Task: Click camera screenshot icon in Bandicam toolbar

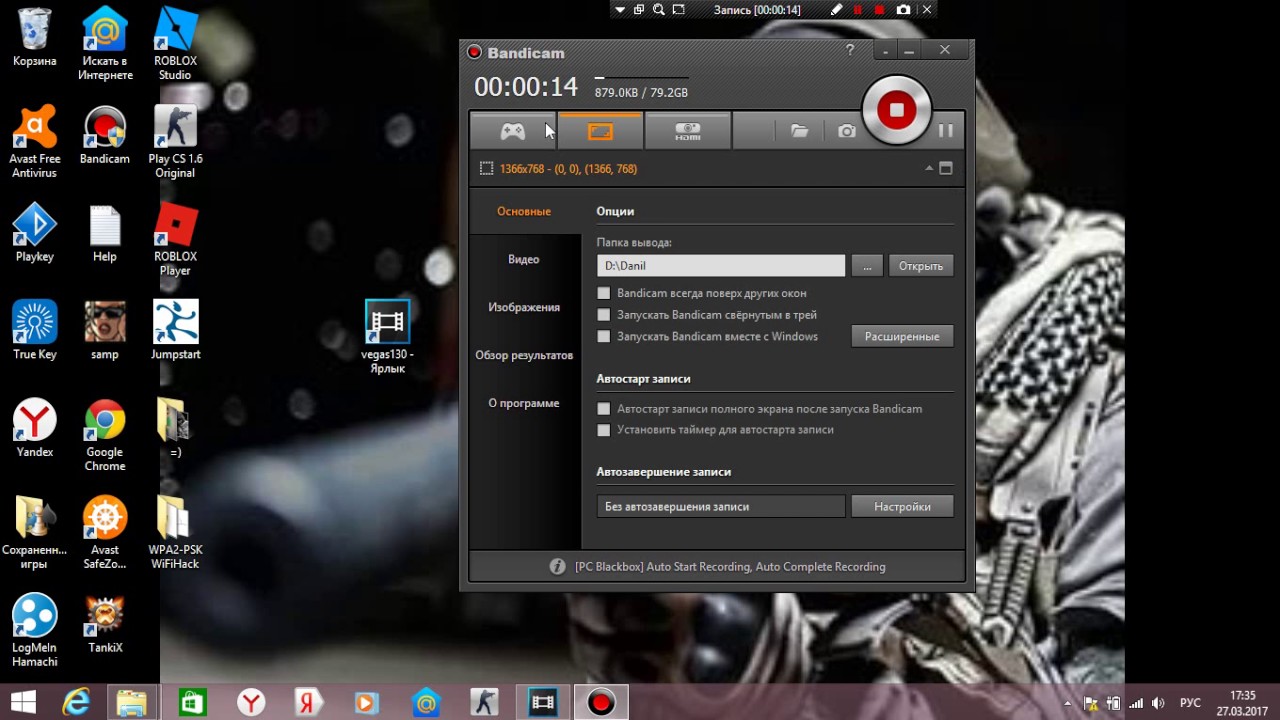Action: (x=847, y=131)
